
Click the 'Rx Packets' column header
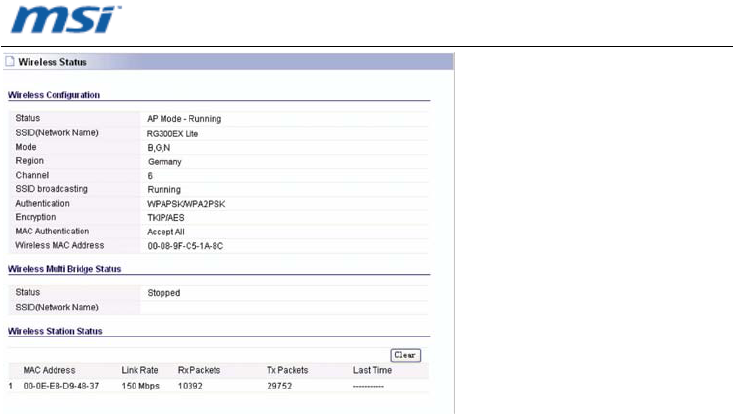[199, 370]
